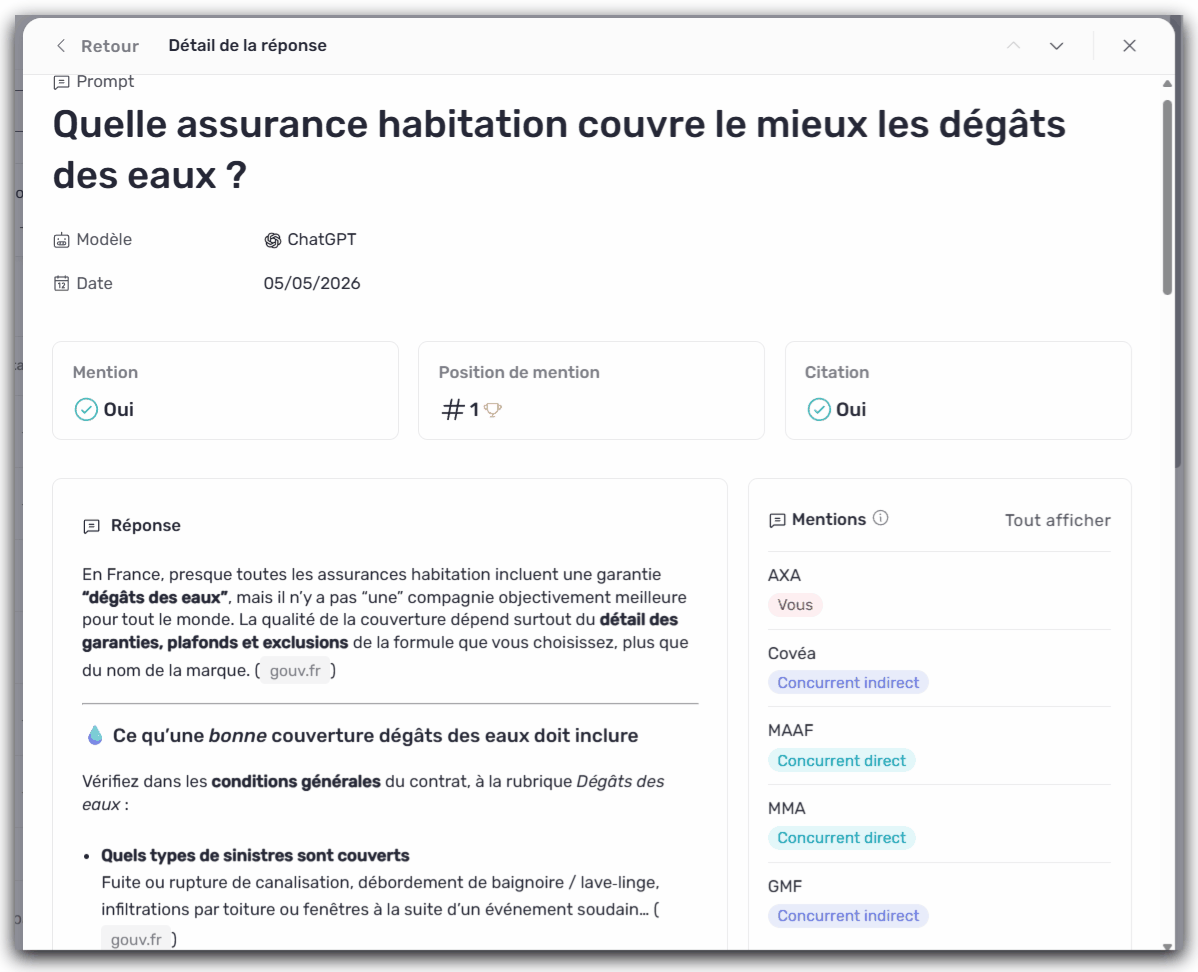Click the Citation Oui checkmark icon
The image size is (1198, 972).
tap(819, 410)
